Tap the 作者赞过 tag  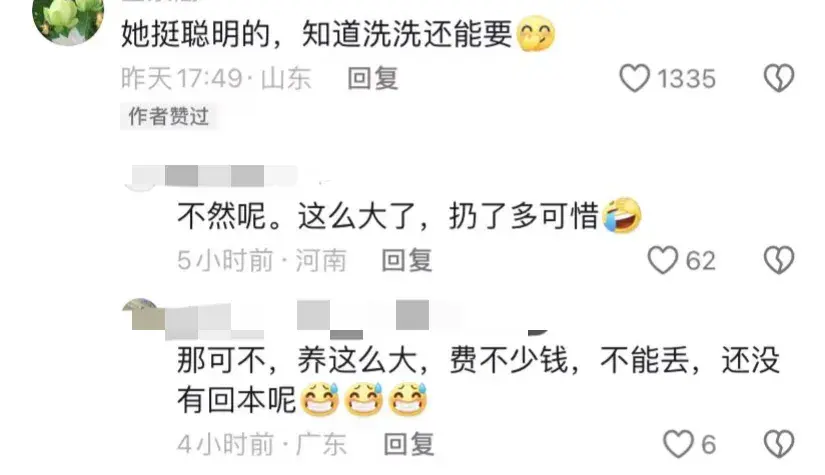[x=168, y=116]
